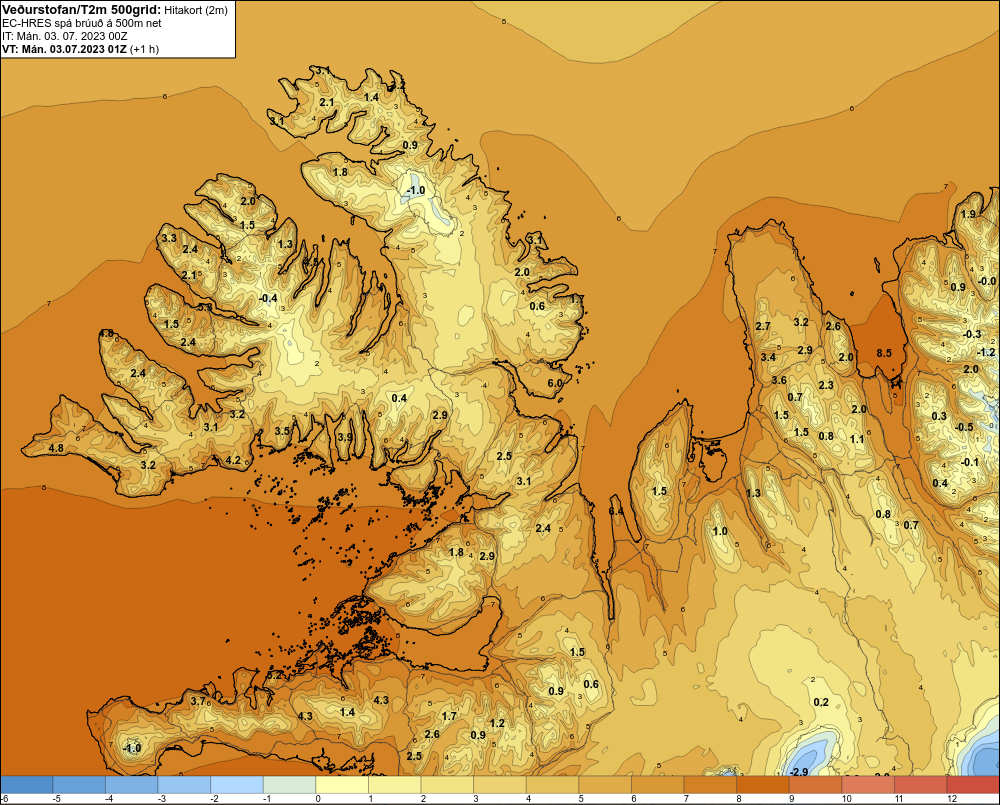Click the -2.9 temperature label near the glacier
This screenshot has height=805, width=1000.
click(798, 772)
